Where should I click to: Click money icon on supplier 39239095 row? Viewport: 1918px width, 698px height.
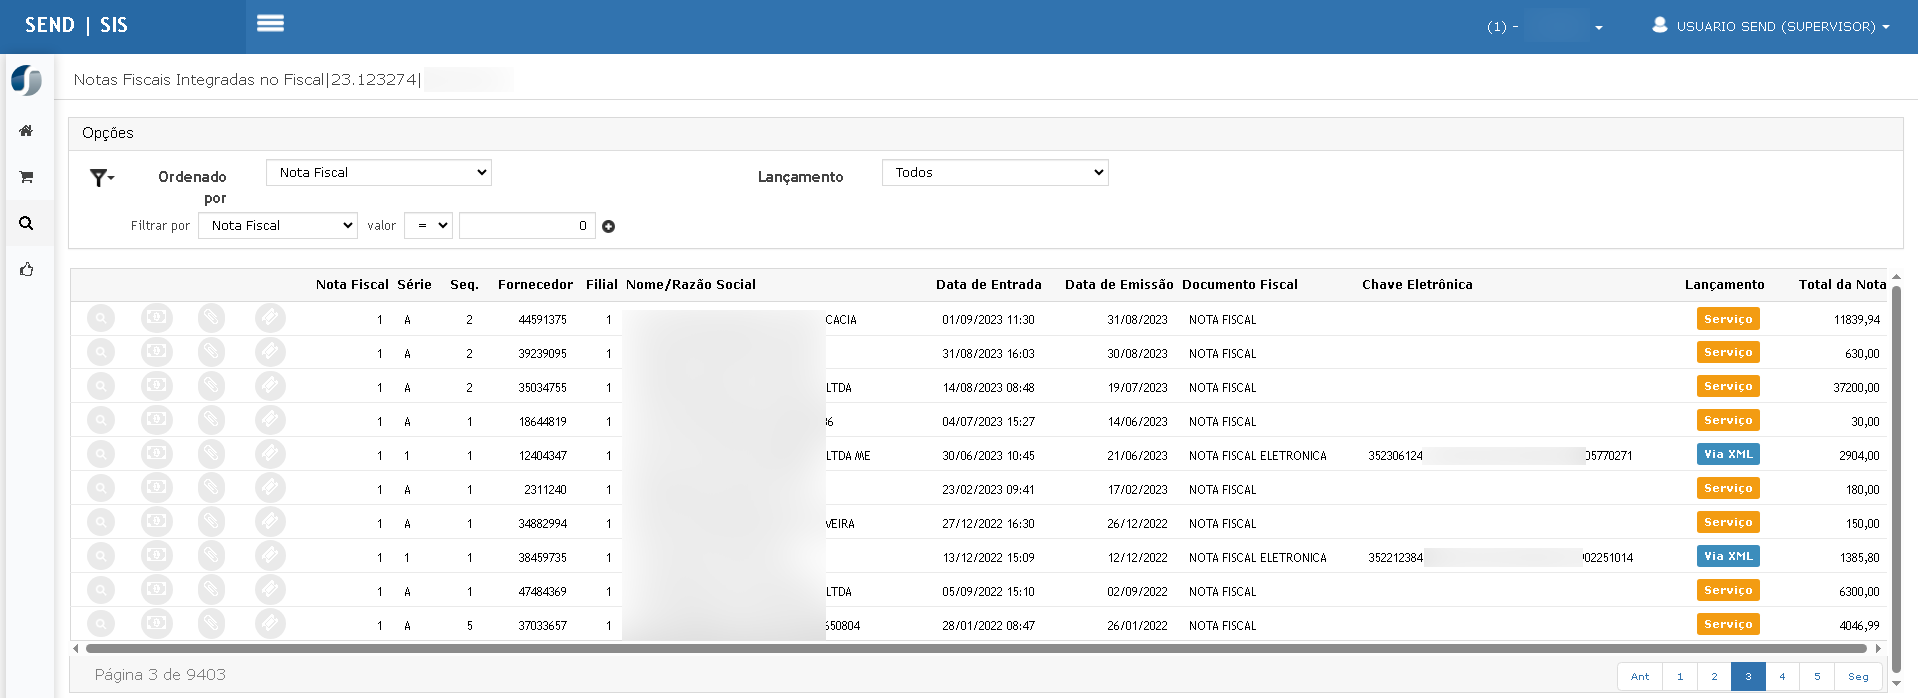156,352
